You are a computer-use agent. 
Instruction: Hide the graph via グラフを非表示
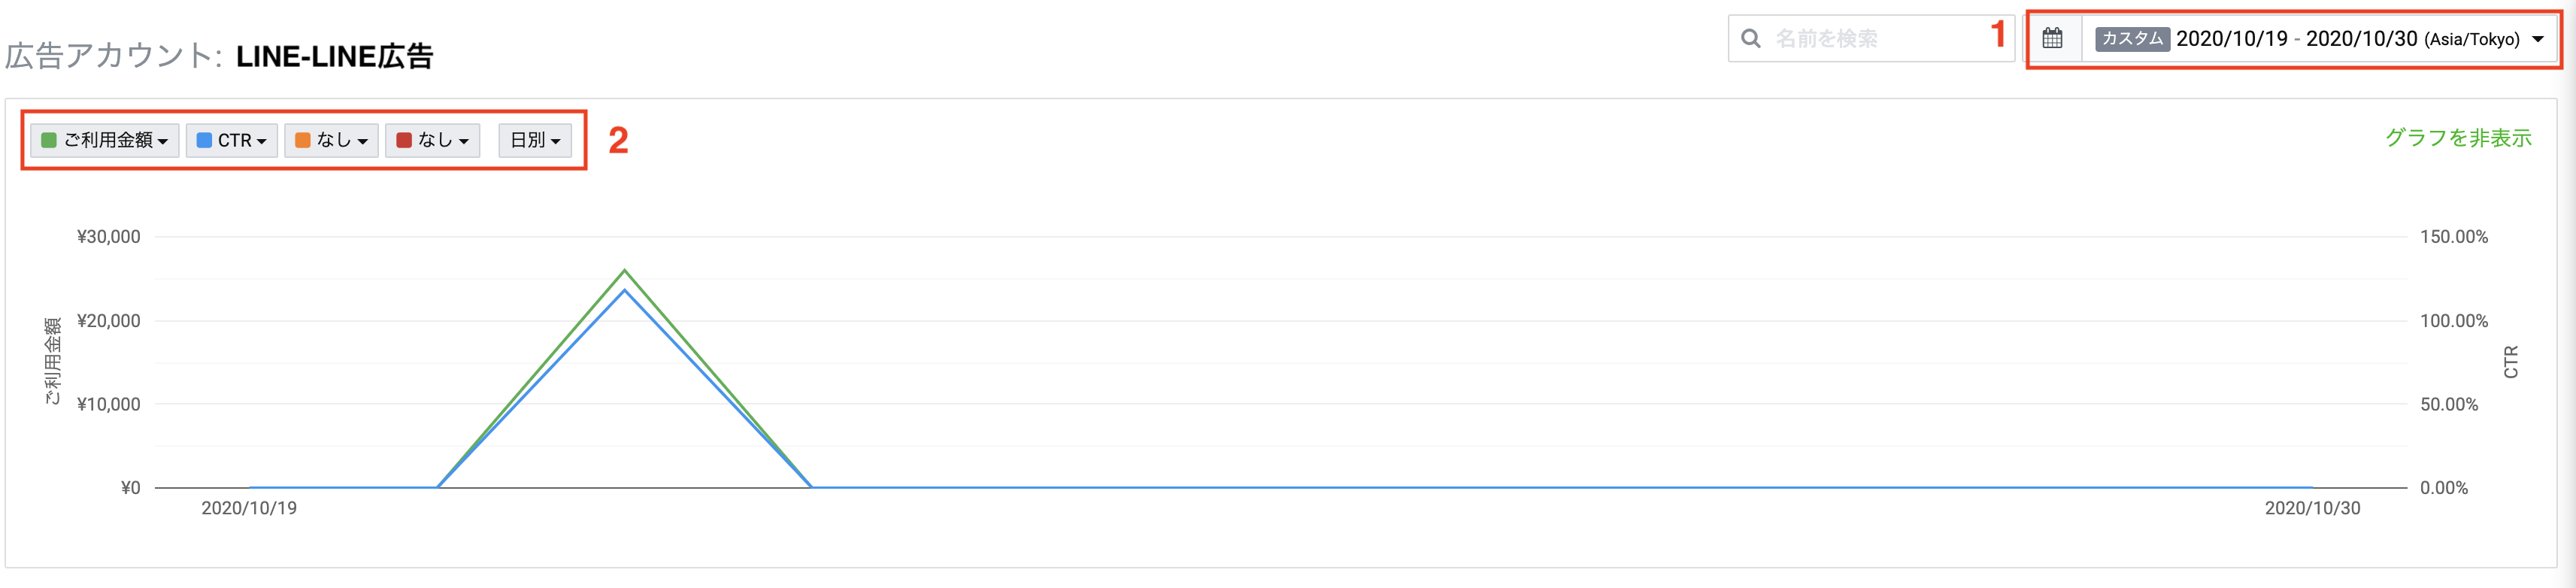coord(2457,138)
